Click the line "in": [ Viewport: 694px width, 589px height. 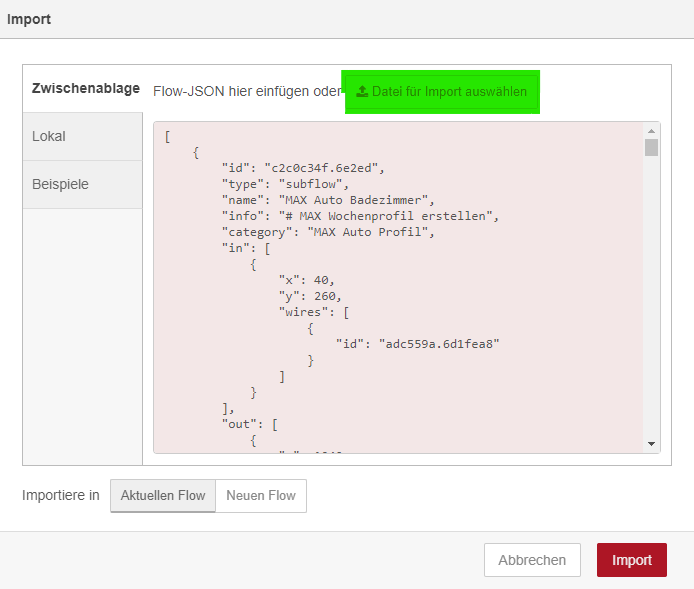pos(246,248)
